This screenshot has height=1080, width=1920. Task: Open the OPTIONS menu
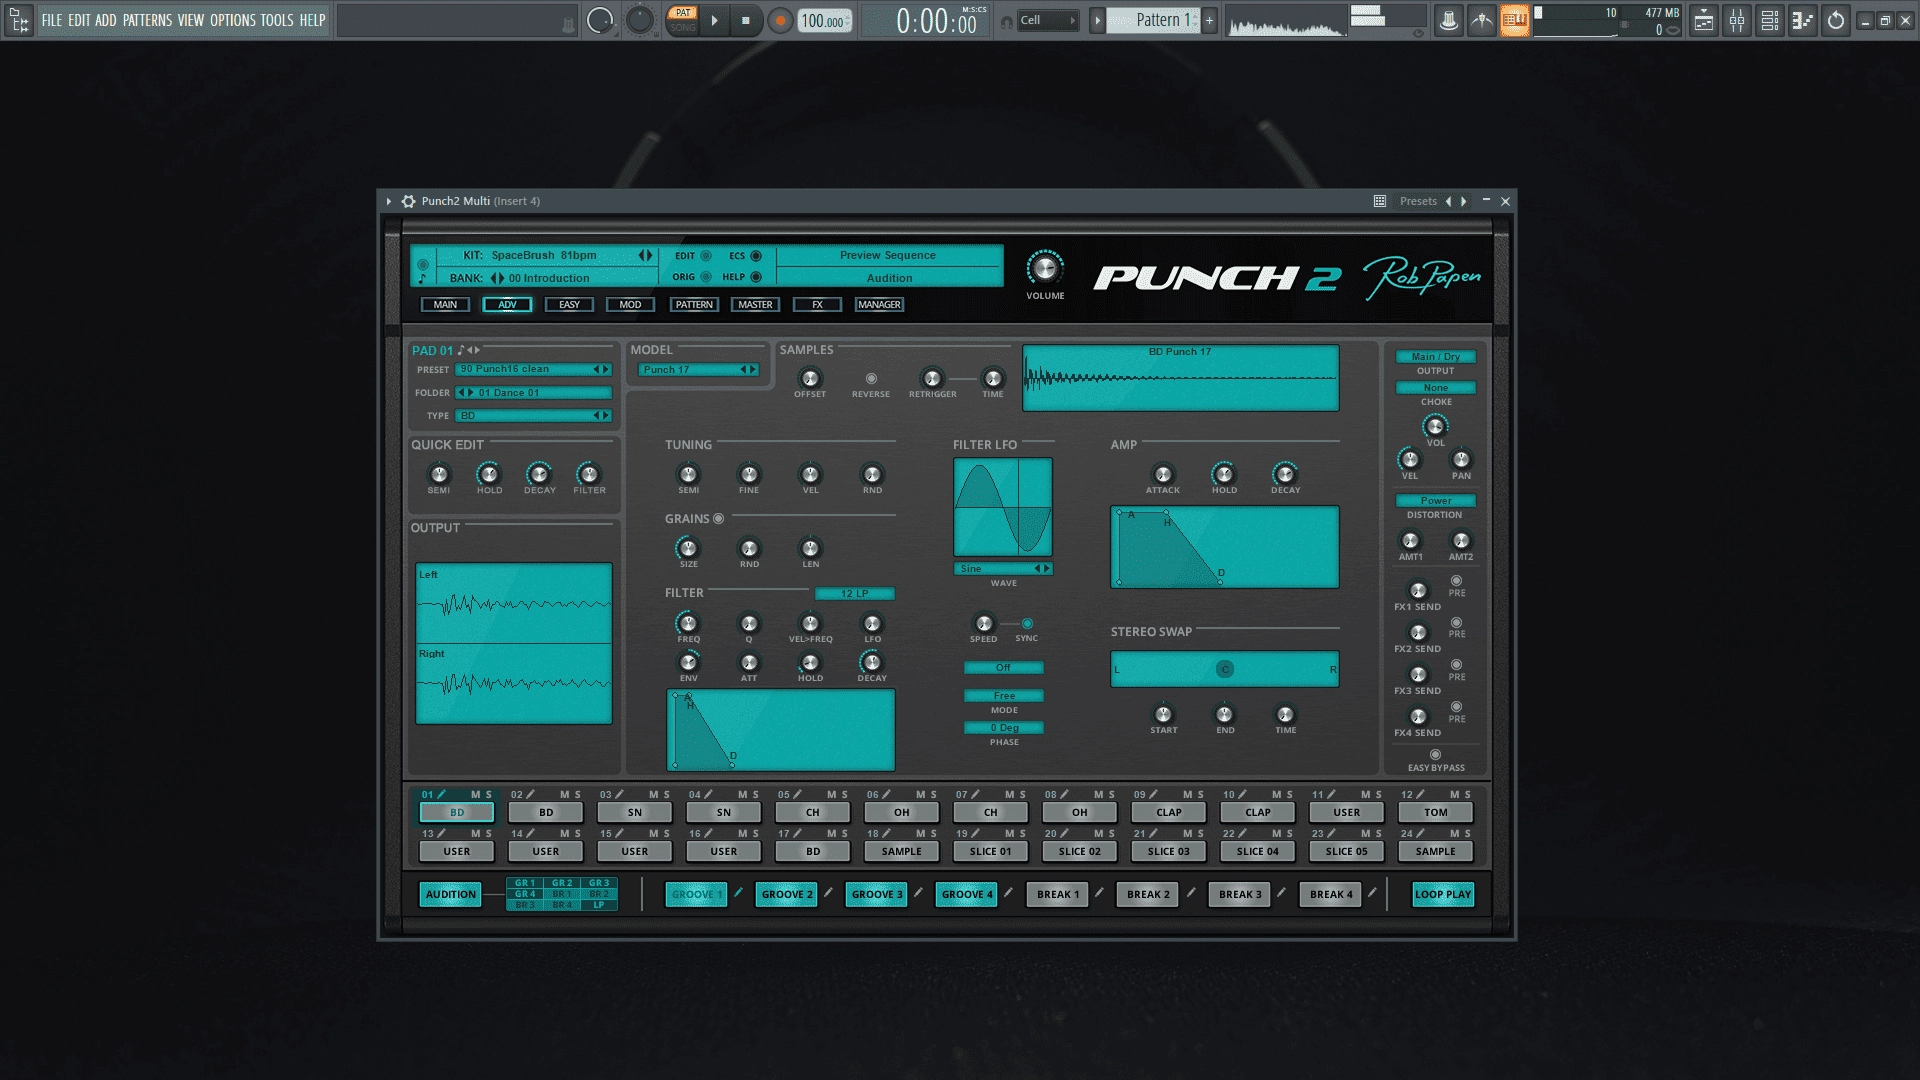pos(233,20)
